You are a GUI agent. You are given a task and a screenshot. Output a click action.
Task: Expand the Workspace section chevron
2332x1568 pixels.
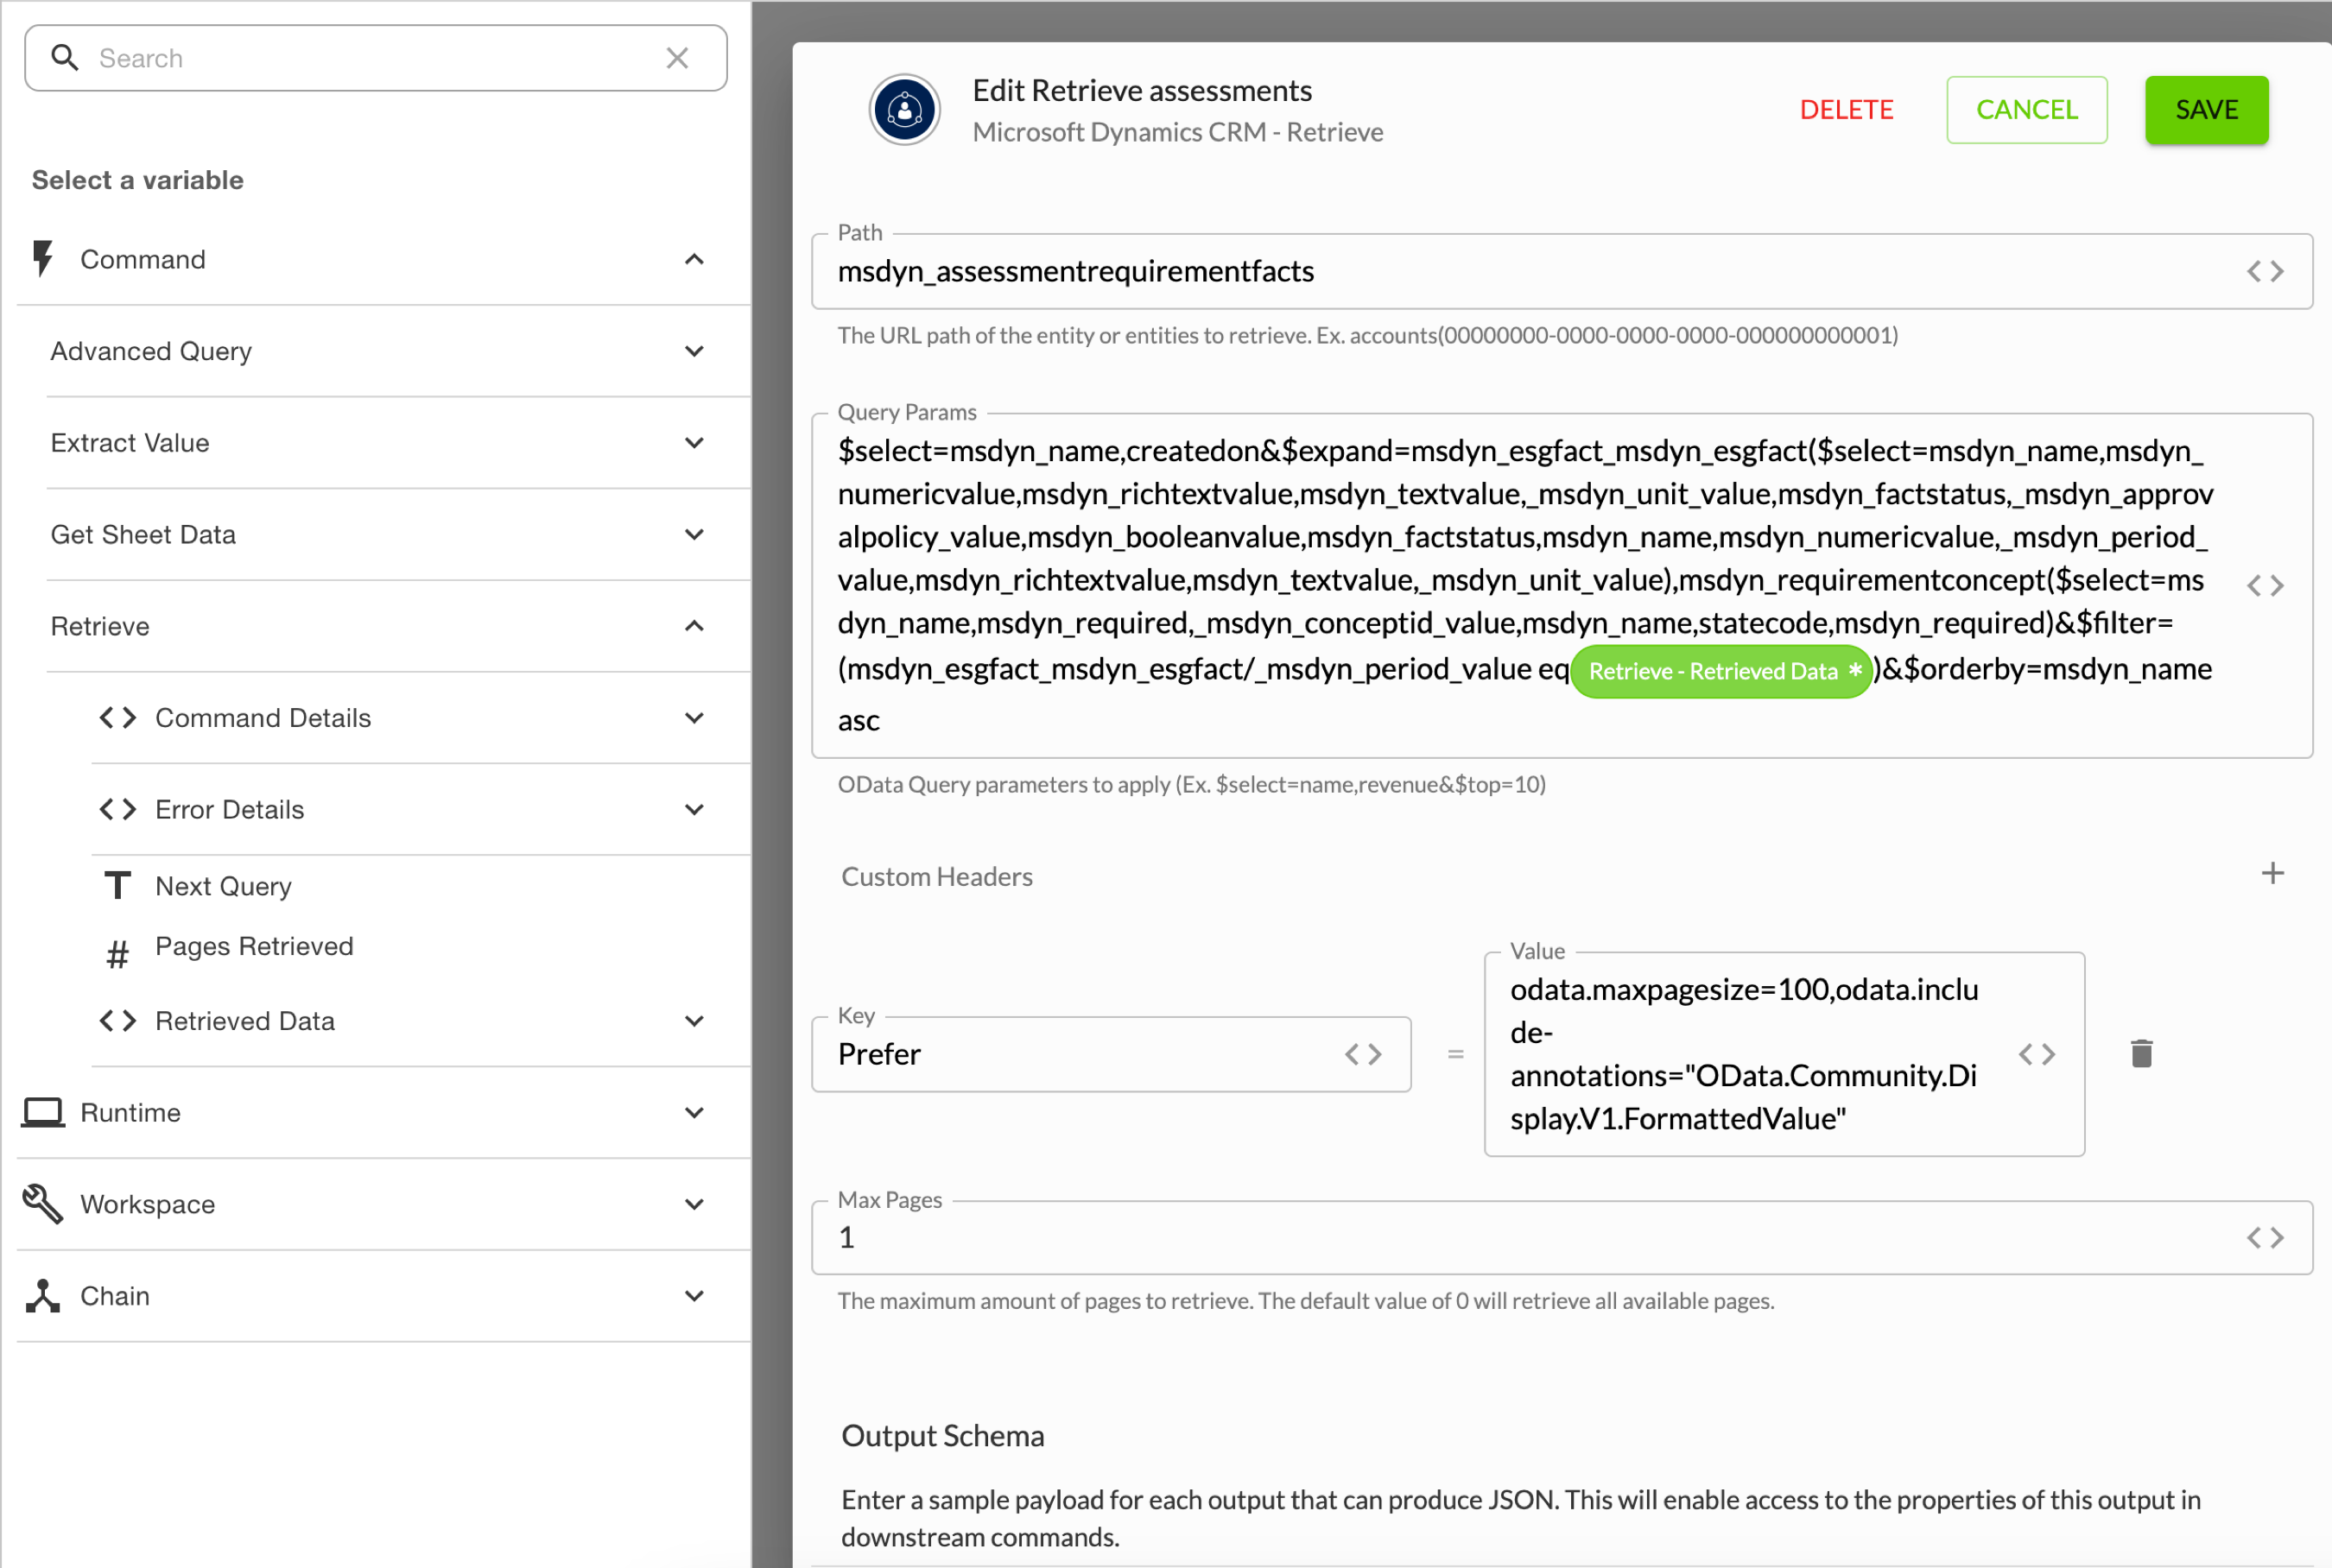coord(694,1204)
